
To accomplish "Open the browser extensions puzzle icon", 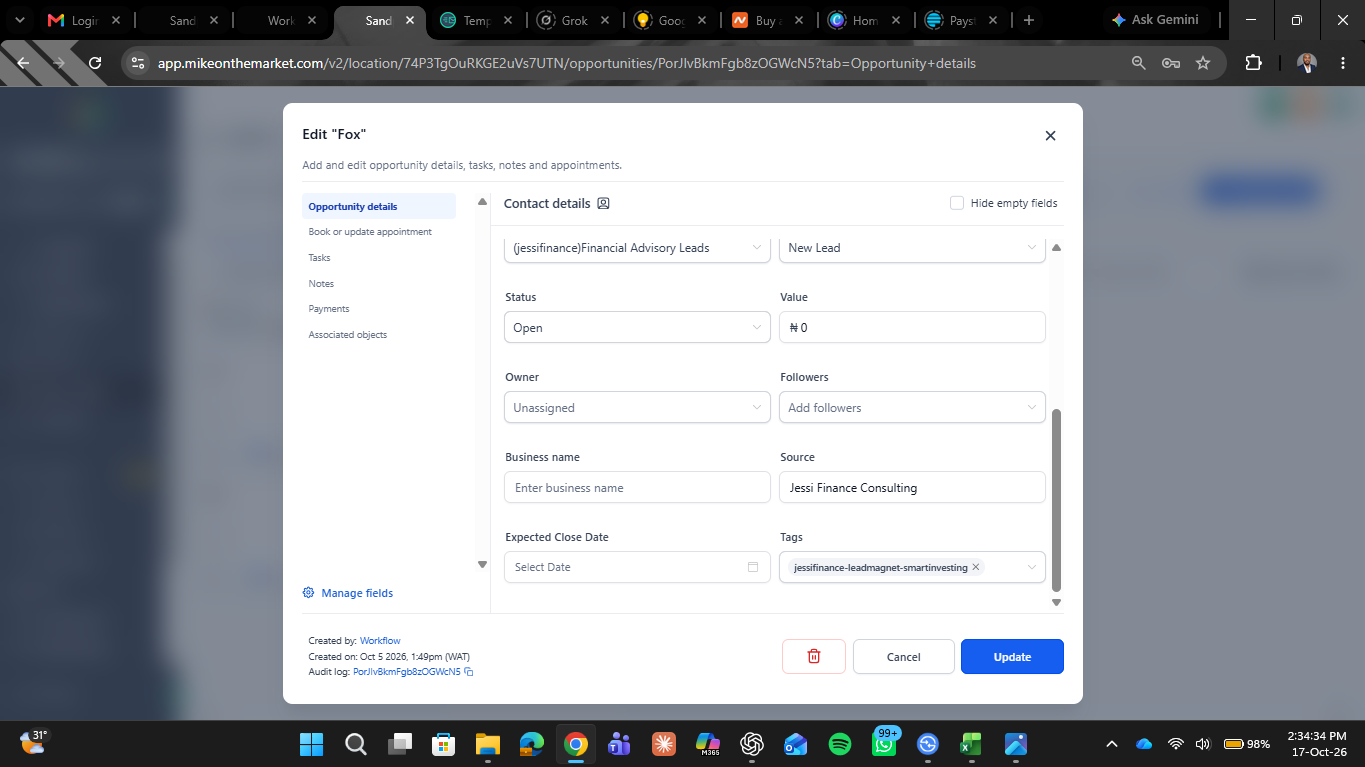I will point(1253,63).
